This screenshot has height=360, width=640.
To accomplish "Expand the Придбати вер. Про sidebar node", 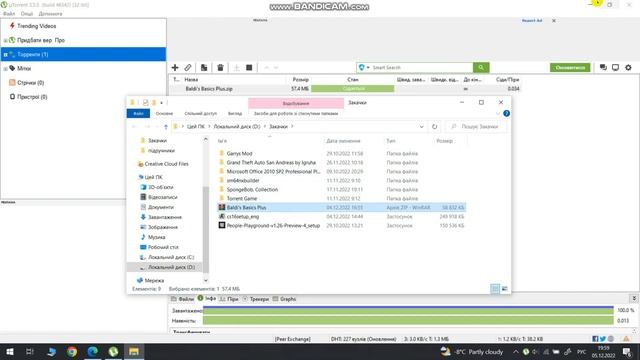I will (x=5, y=40).
